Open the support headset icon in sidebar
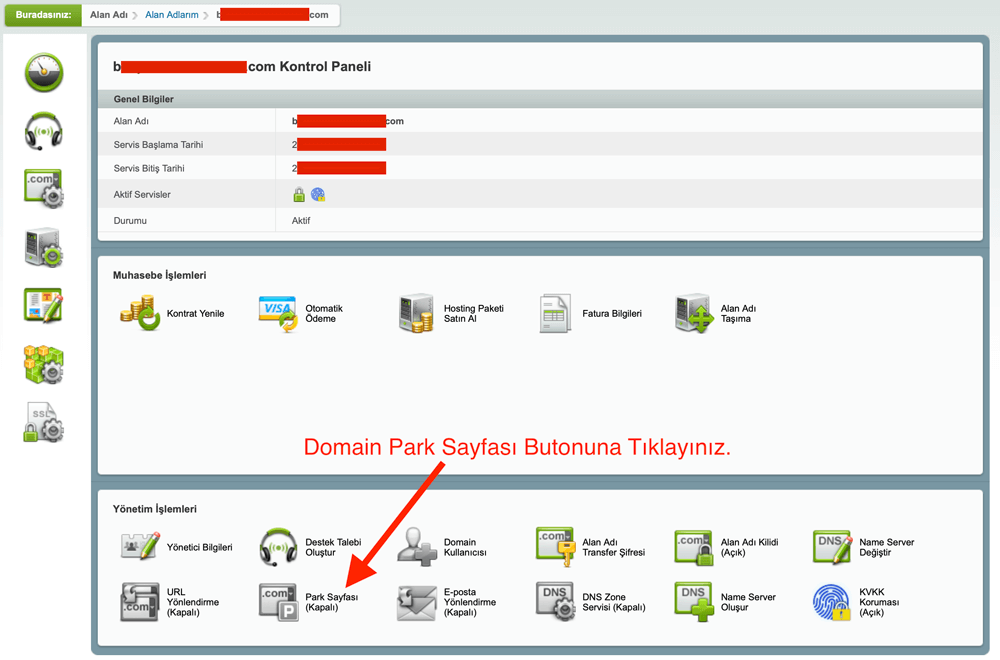This screenshot has width=1000, height=660. pyautogui.click(x=44, y=131)
